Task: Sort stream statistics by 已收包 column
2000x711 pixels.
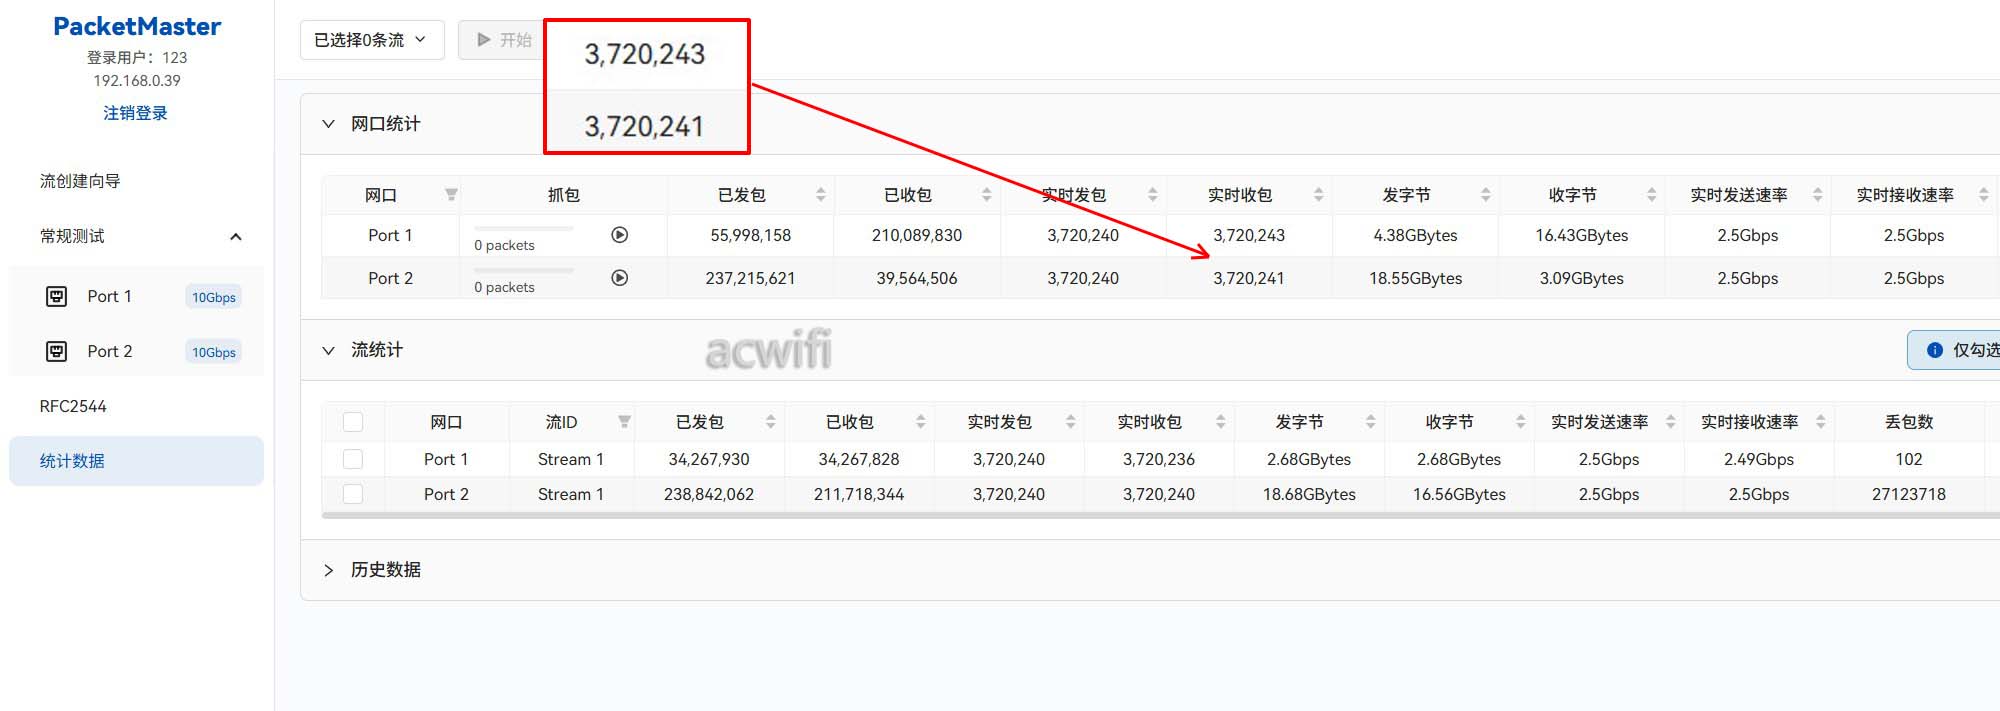Action: pyautogui.click(x=920, y=422)
